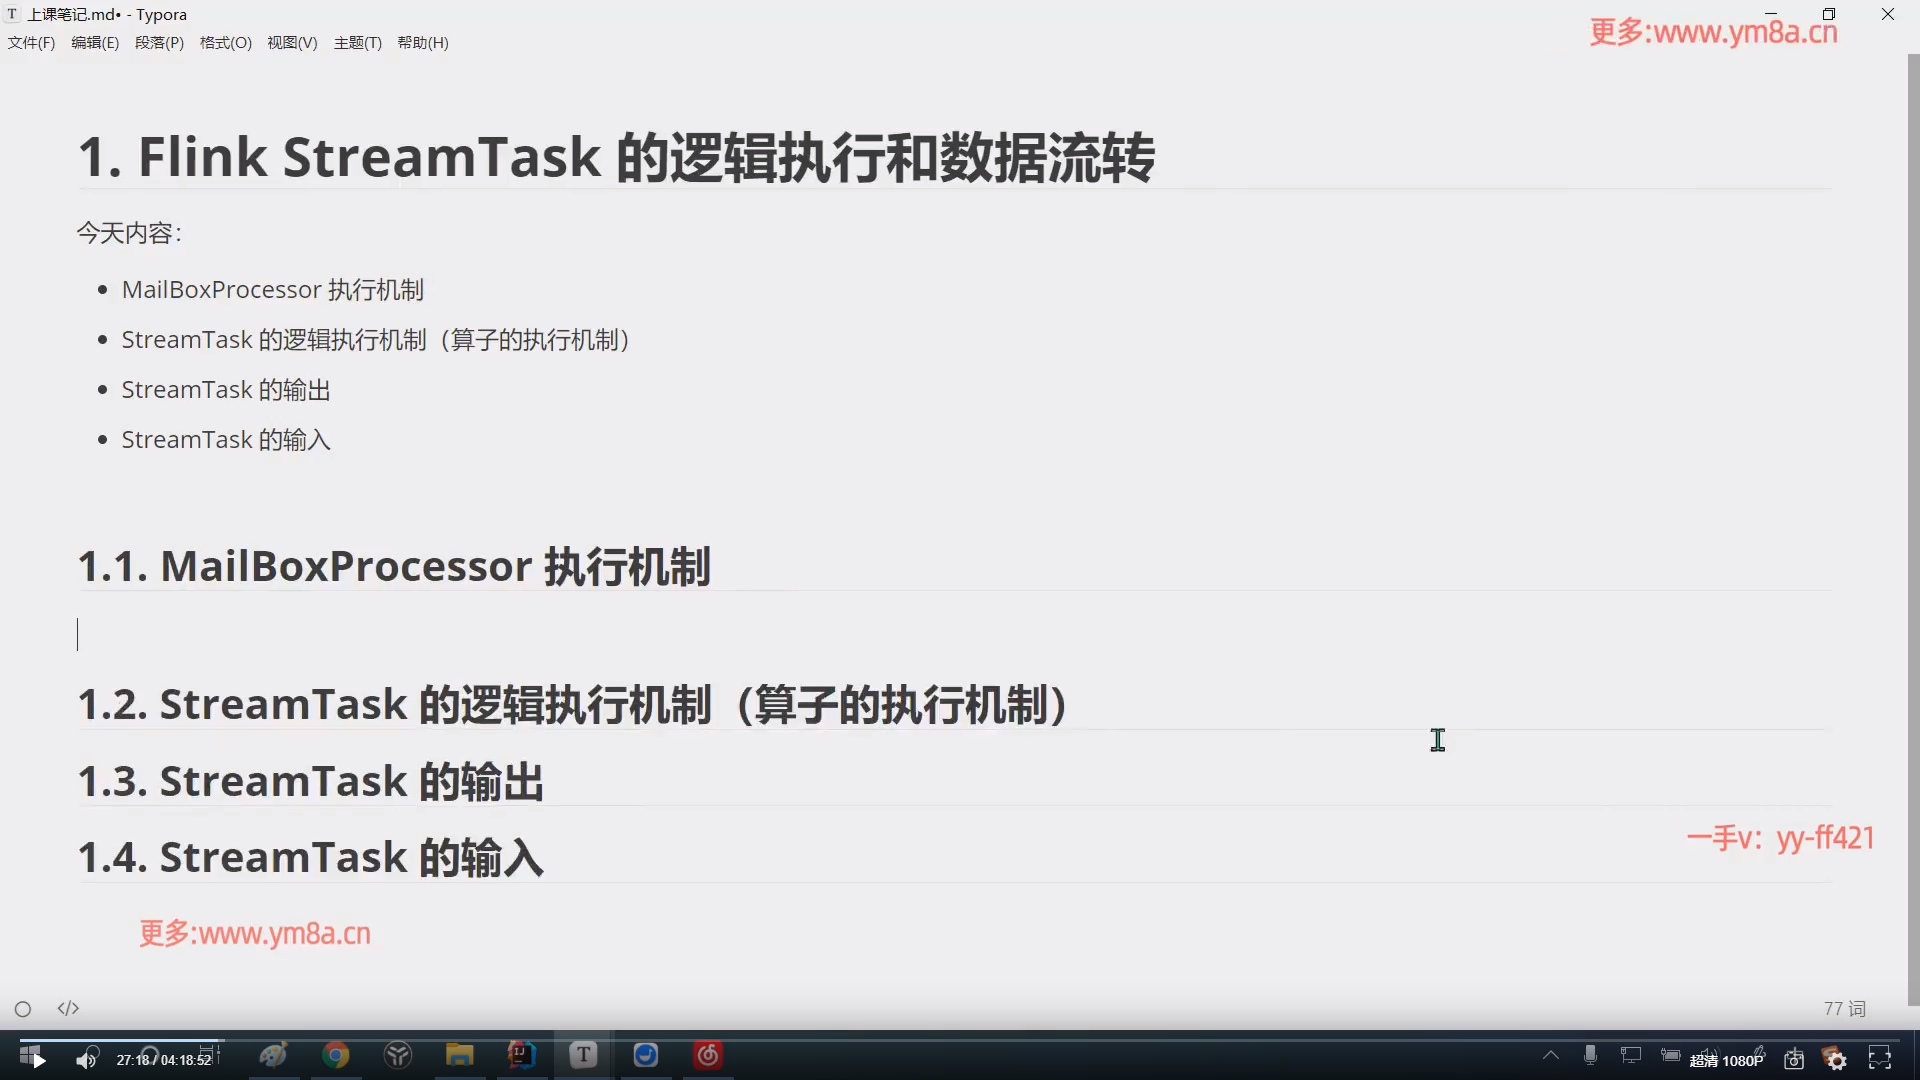
Task: Open the NetEase Music red icon
Action: tap(708, 1055)
